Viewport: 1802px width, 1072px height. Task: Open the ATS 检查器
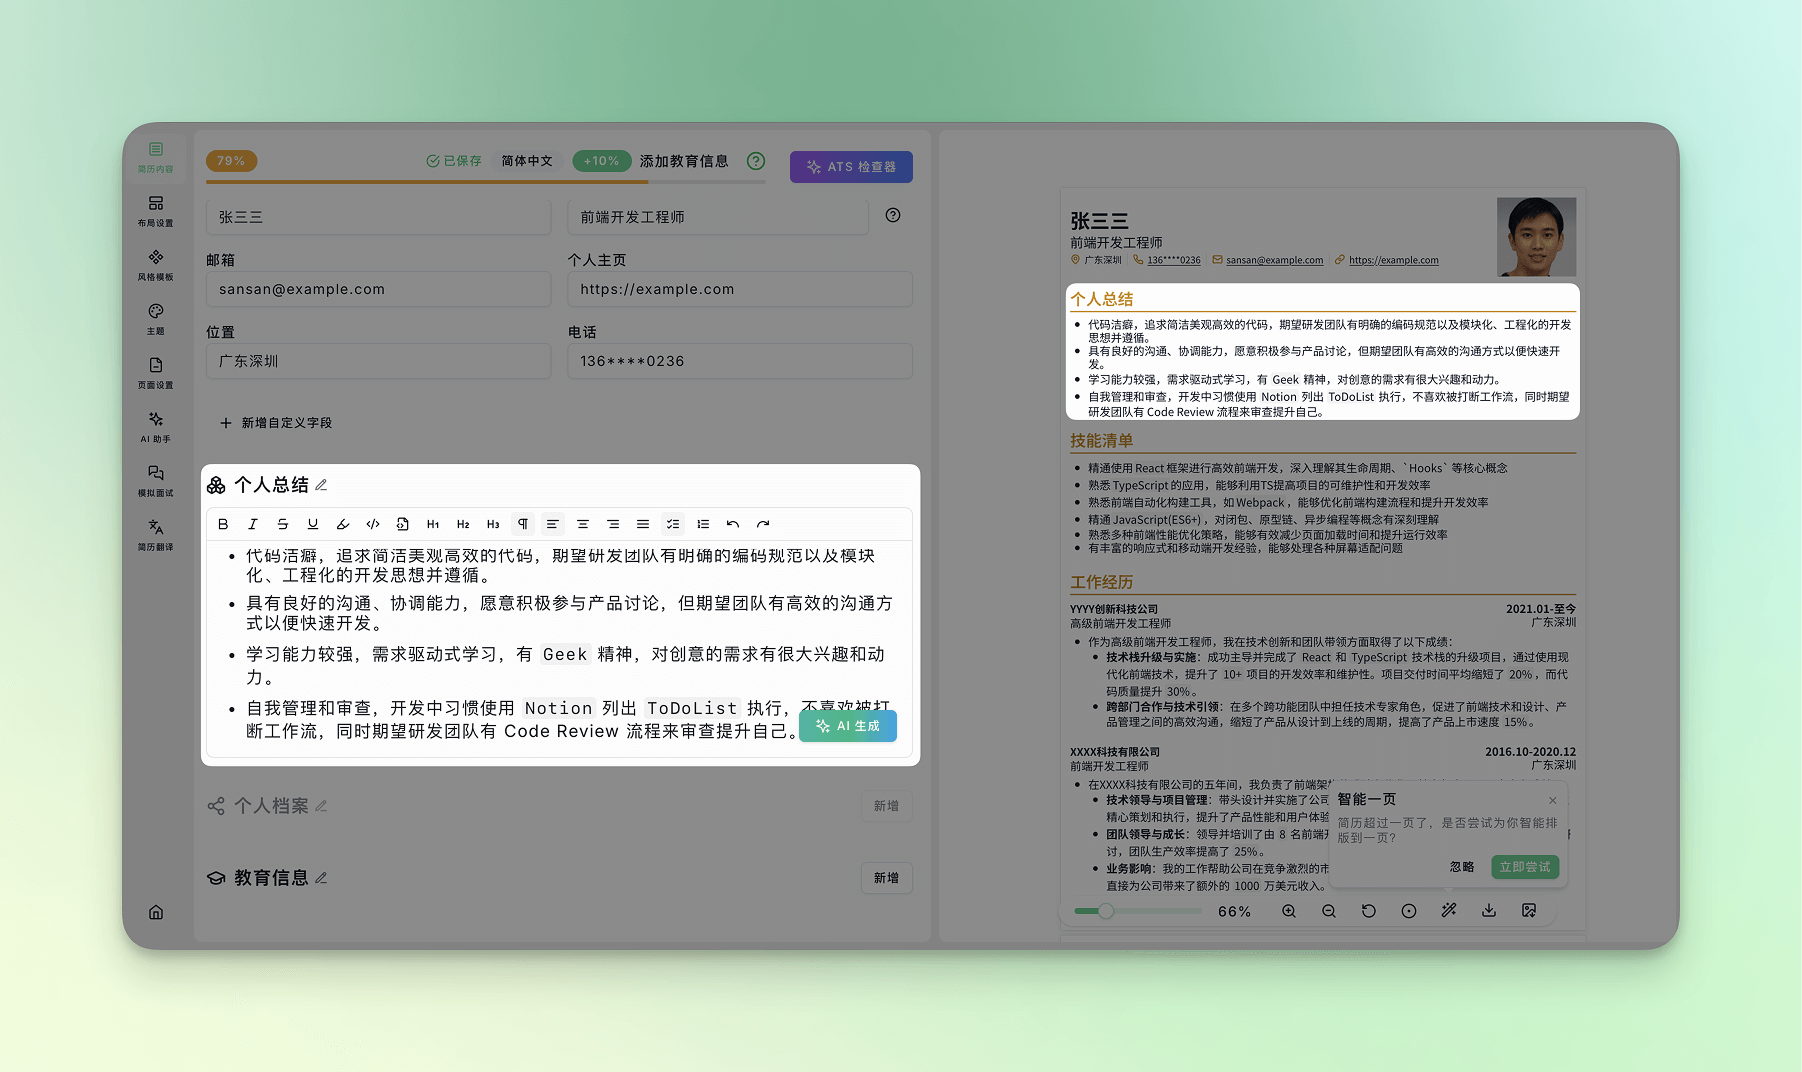pyautogui.click(x=851, y=167)
